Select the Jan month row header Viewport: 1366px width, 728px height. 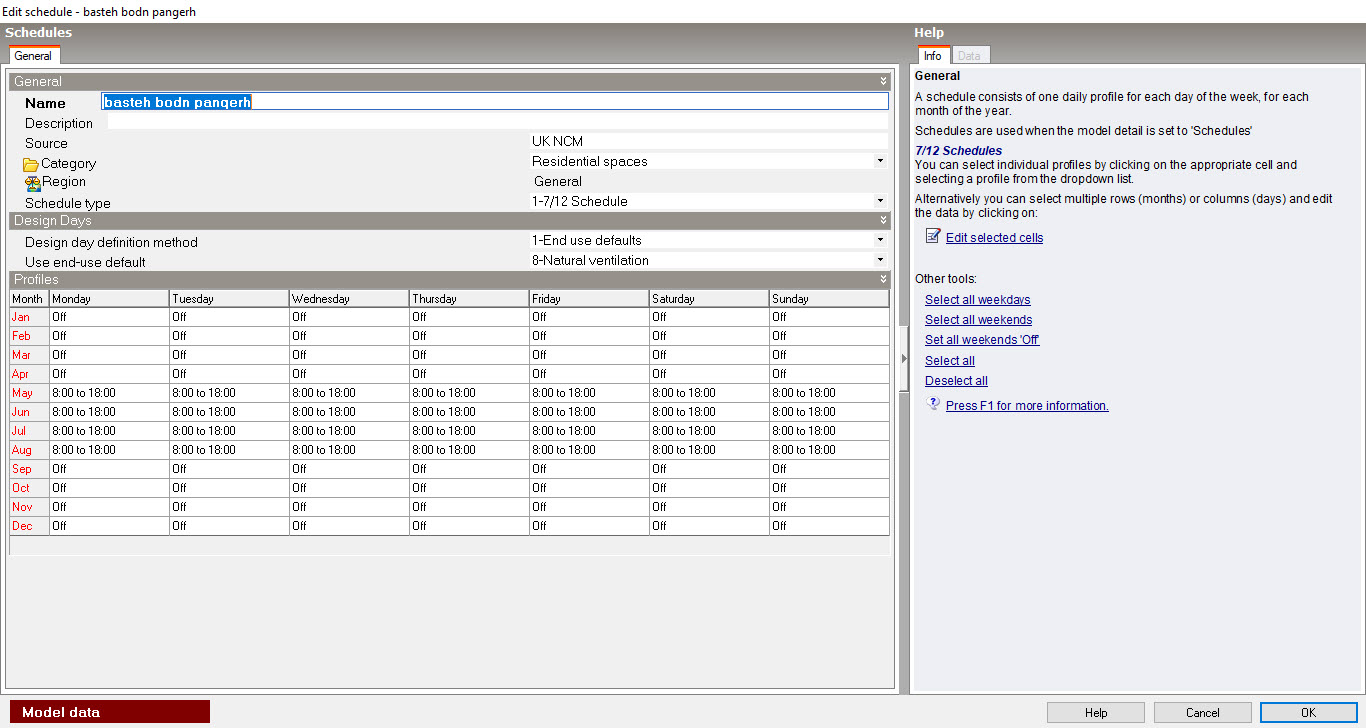(29, 317)
